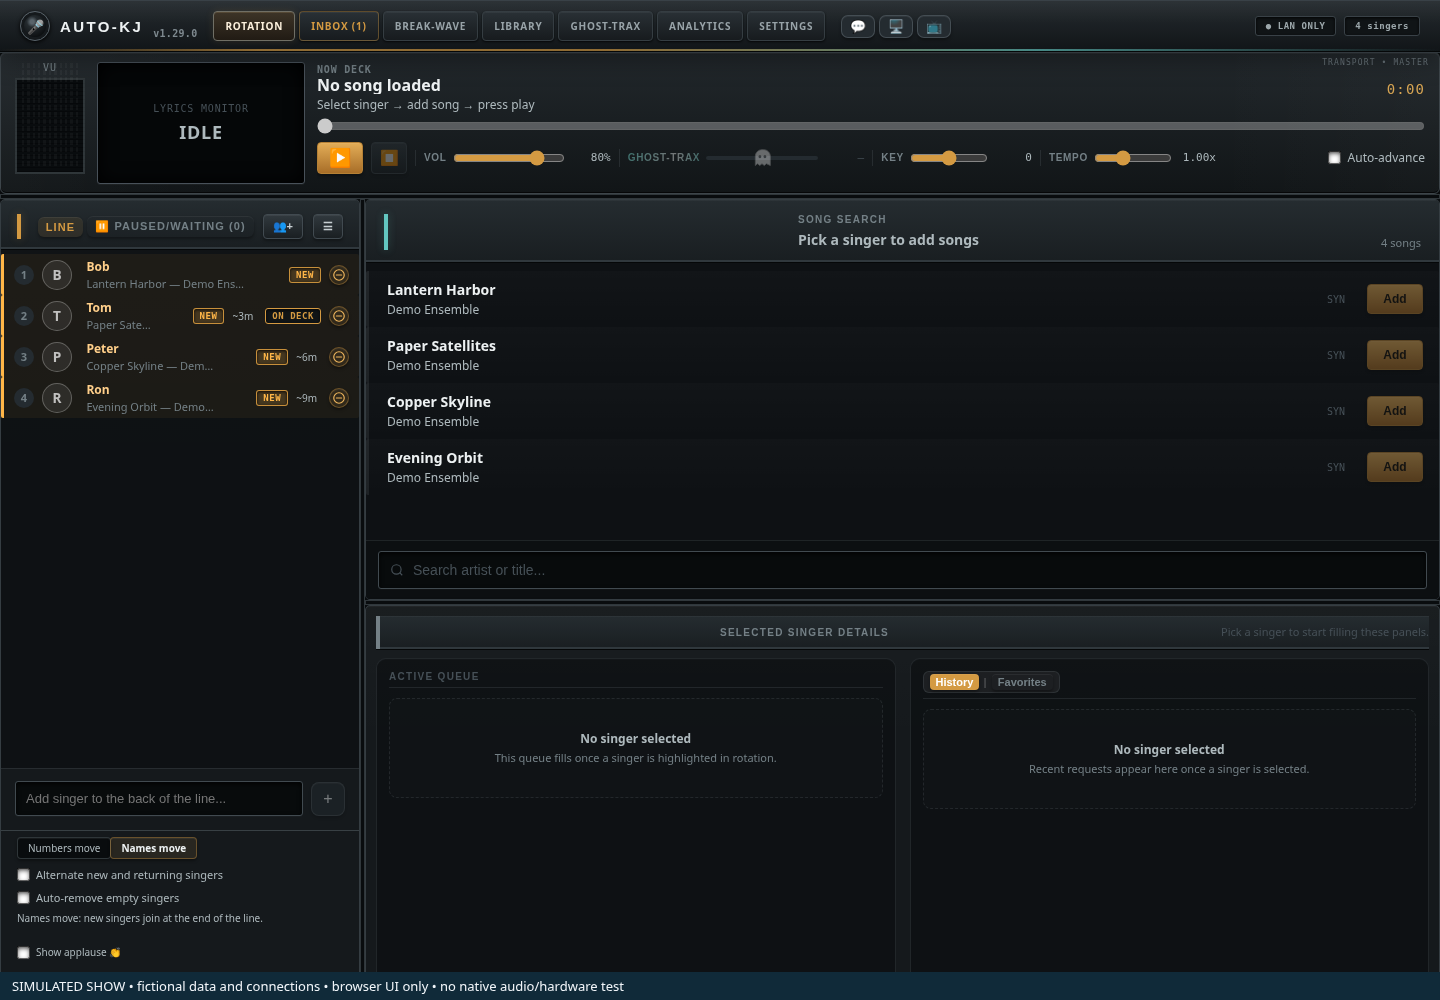Click the v1.29.0 version label
Screen dimensions: 1440x1000
175,33
